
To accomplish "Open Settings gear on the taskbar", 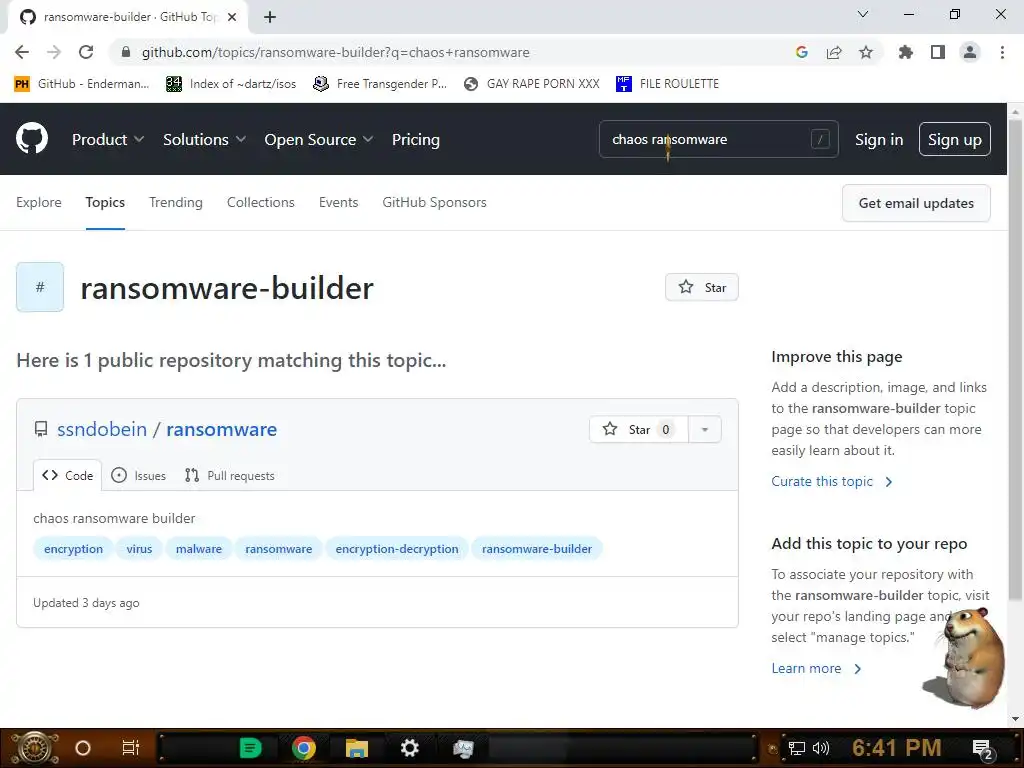I will click(x=409, y=748).
